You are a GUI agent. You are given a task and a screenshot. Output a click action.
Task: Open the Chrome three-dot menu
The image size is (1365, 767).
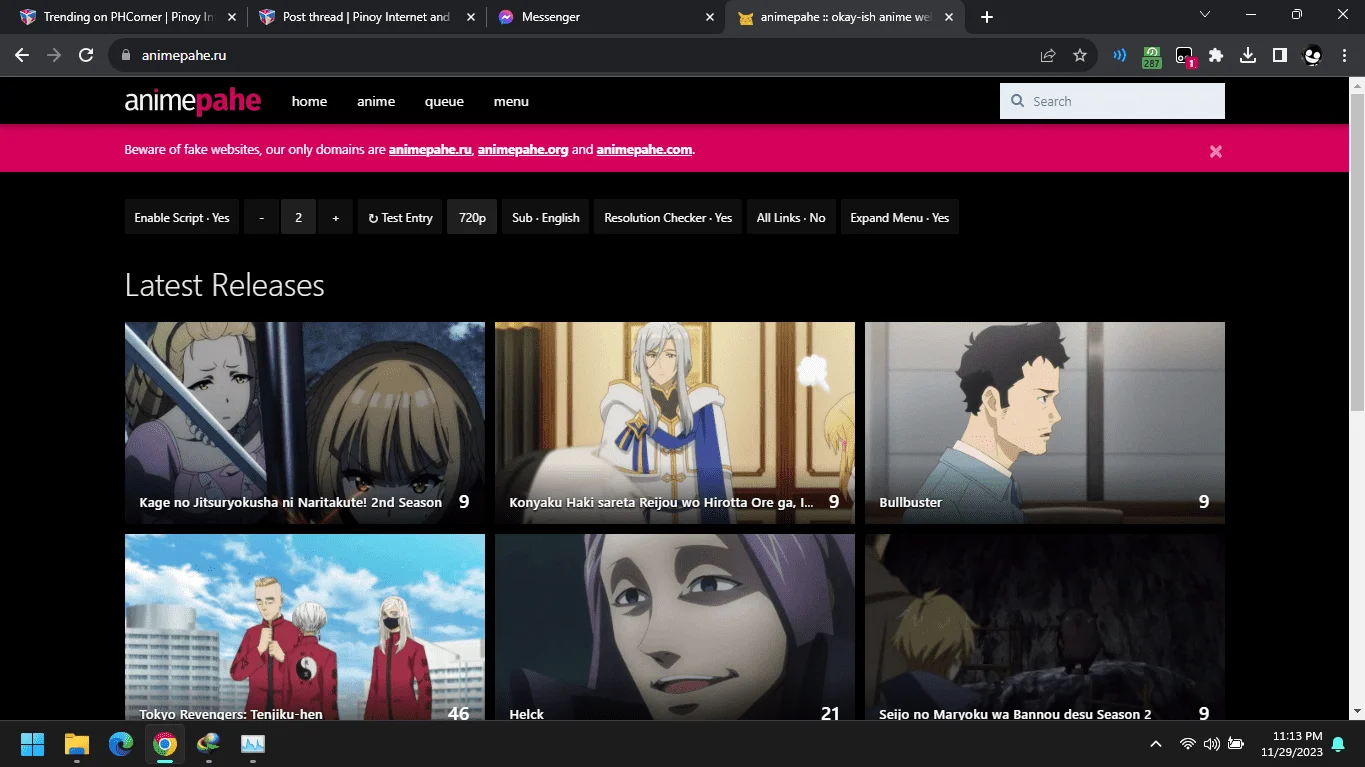point(1344,56)
